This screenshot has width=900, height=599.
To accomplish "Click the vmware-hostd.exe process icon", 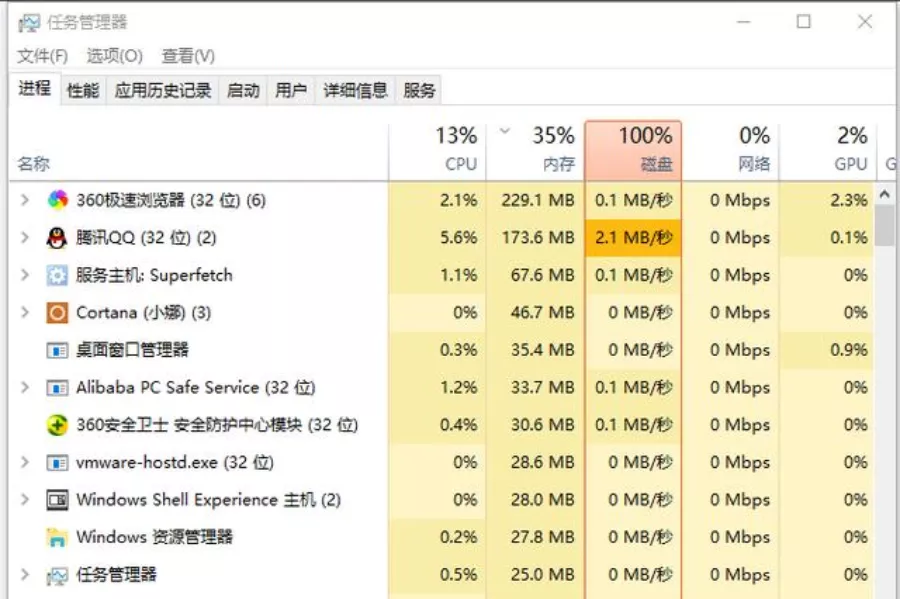I will [56, 462].
